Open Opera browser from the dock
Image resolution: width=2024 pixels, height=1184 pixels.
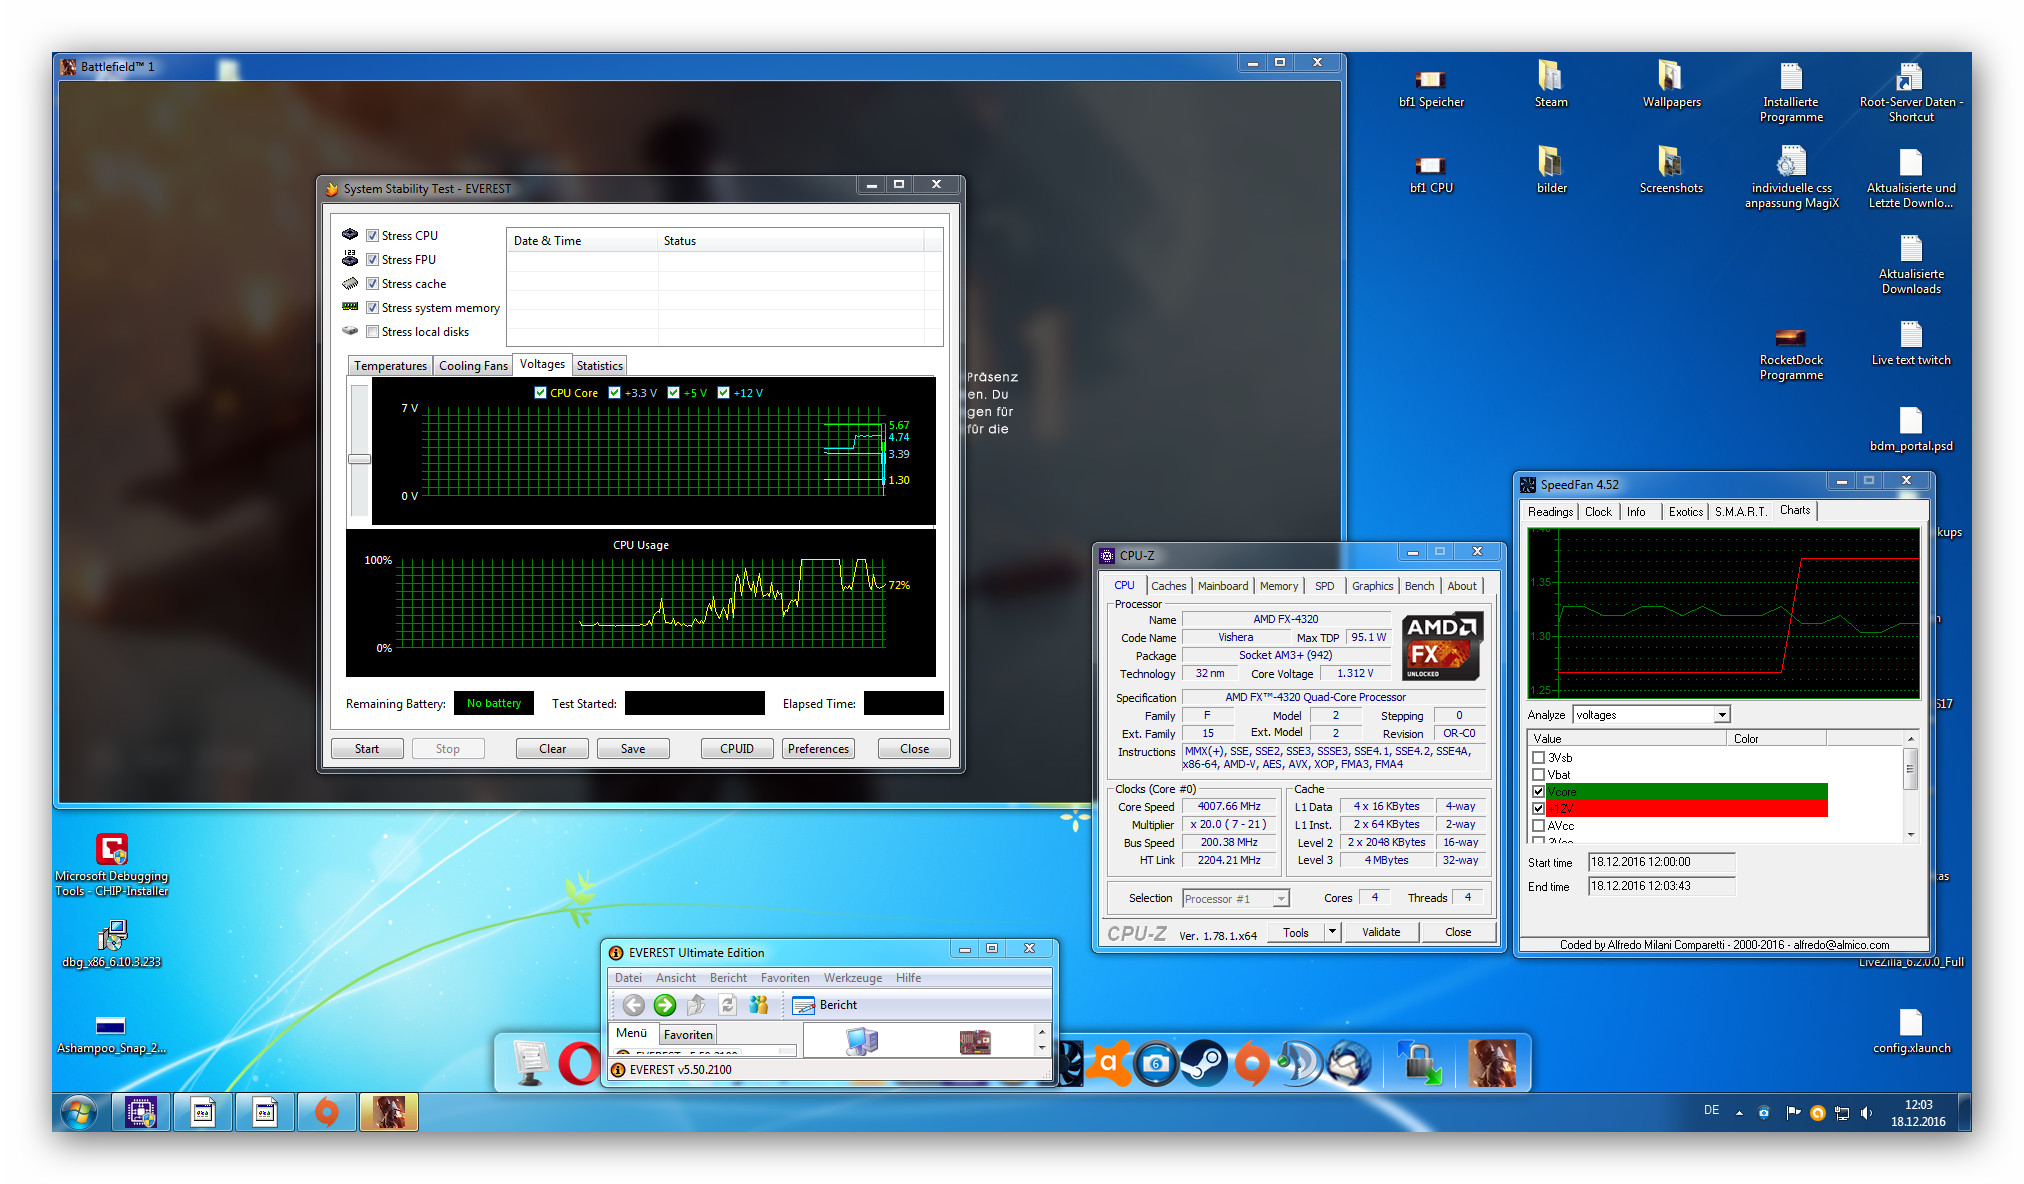[578, 1063]
